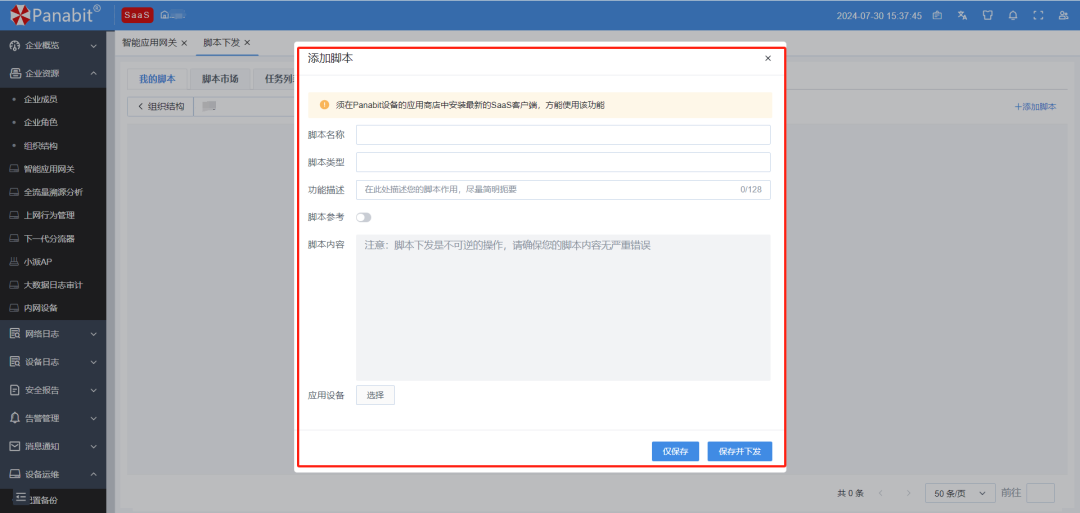Switch to 智能应用网关 page tab
Image resolution: width=1080 pixels, height=513 pixels.
149,43
